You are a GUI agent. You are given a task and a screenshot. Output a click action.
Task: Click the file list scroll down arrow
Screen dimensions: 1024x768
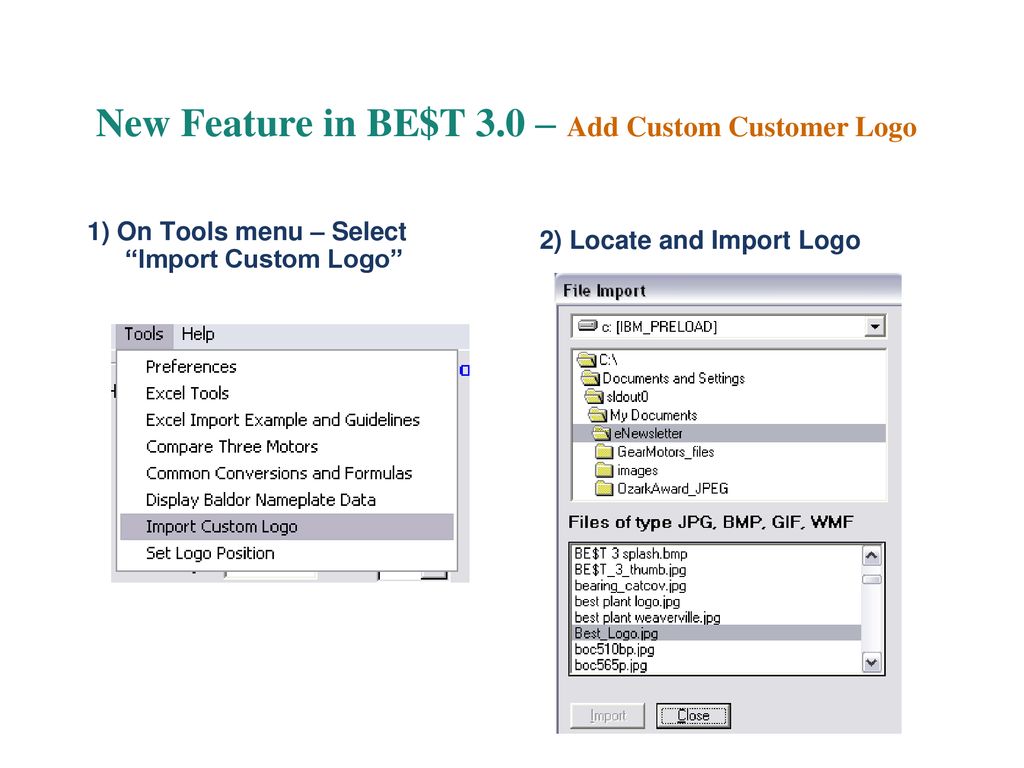[x=872, y=663]
